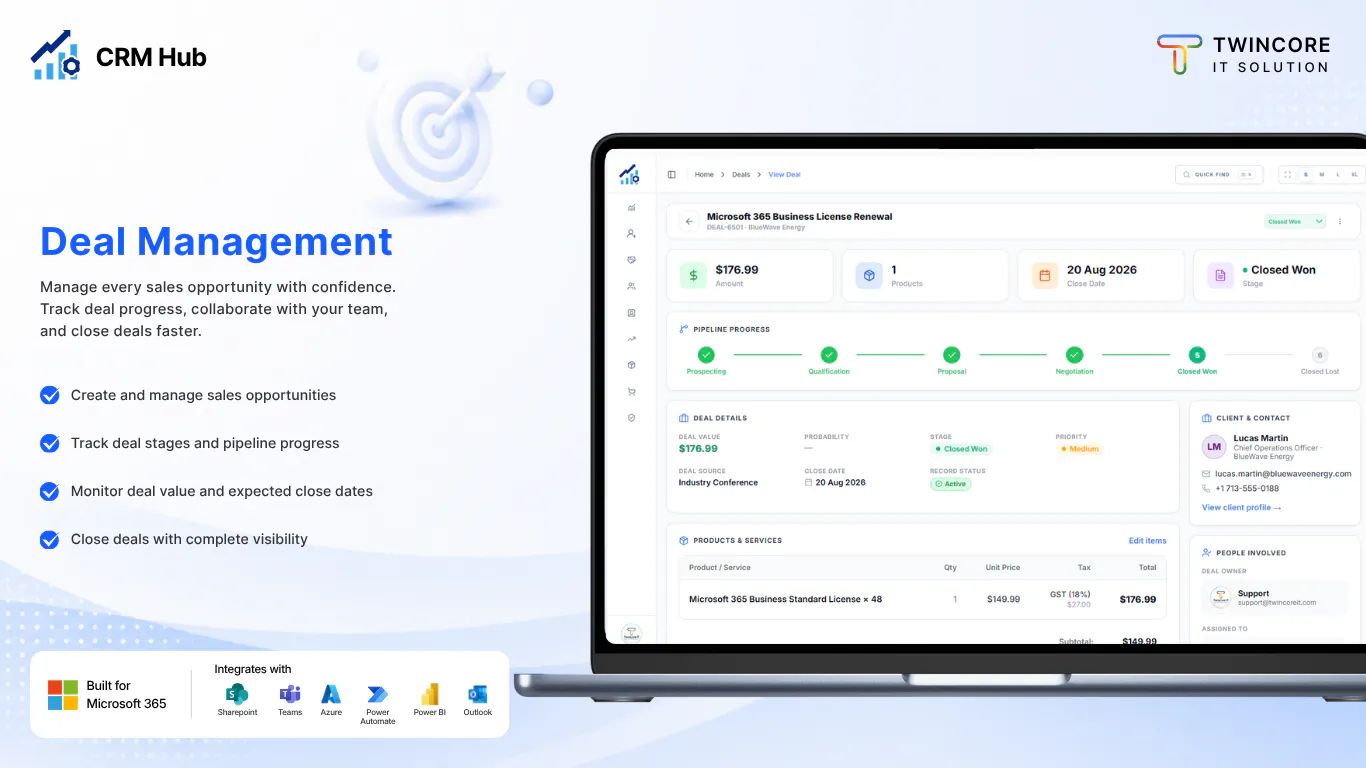This screenshot has height=768, width=1366.
Task: Click the Built for Microsoft 365 logo
Action: pyautogui.click(x=107, y=695)
